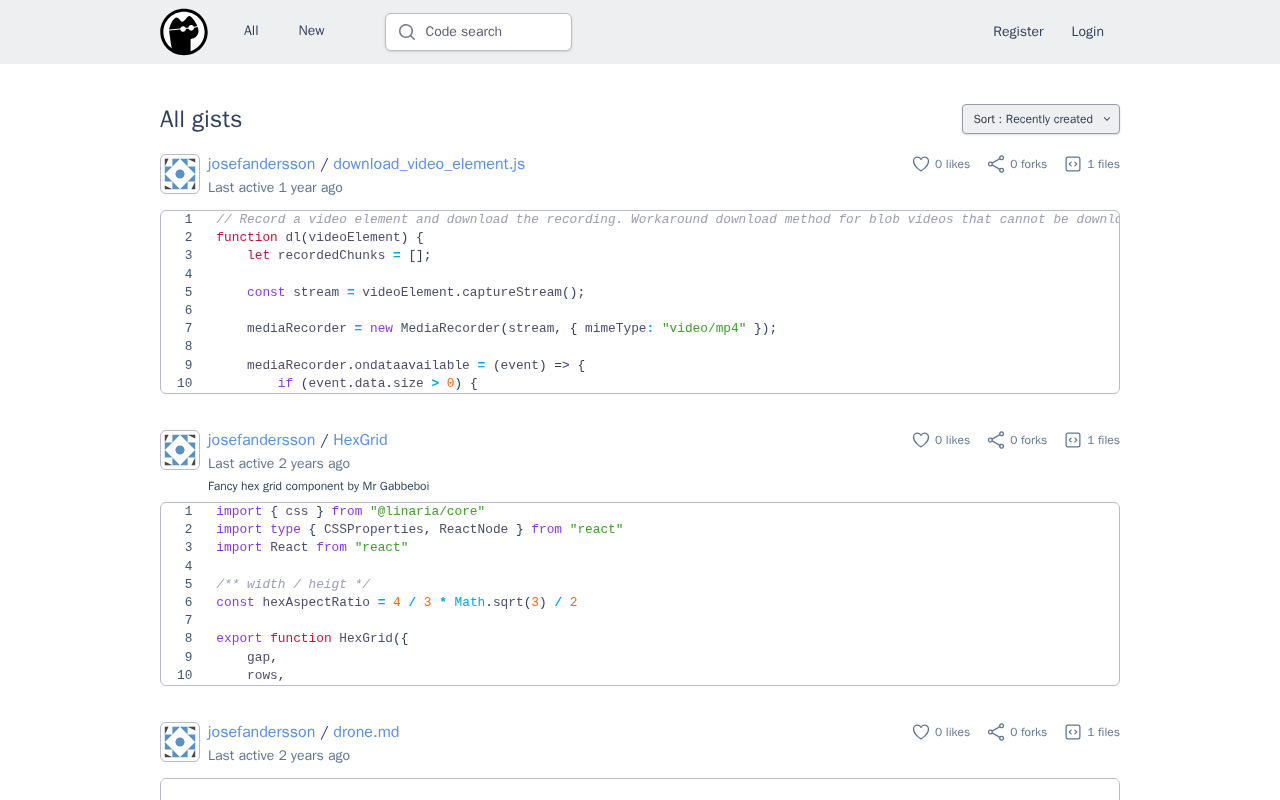Click the heart likes icon for HexGrid
Screen dimensions: 1280x800
pyautogui.click(x=921, y=440)
